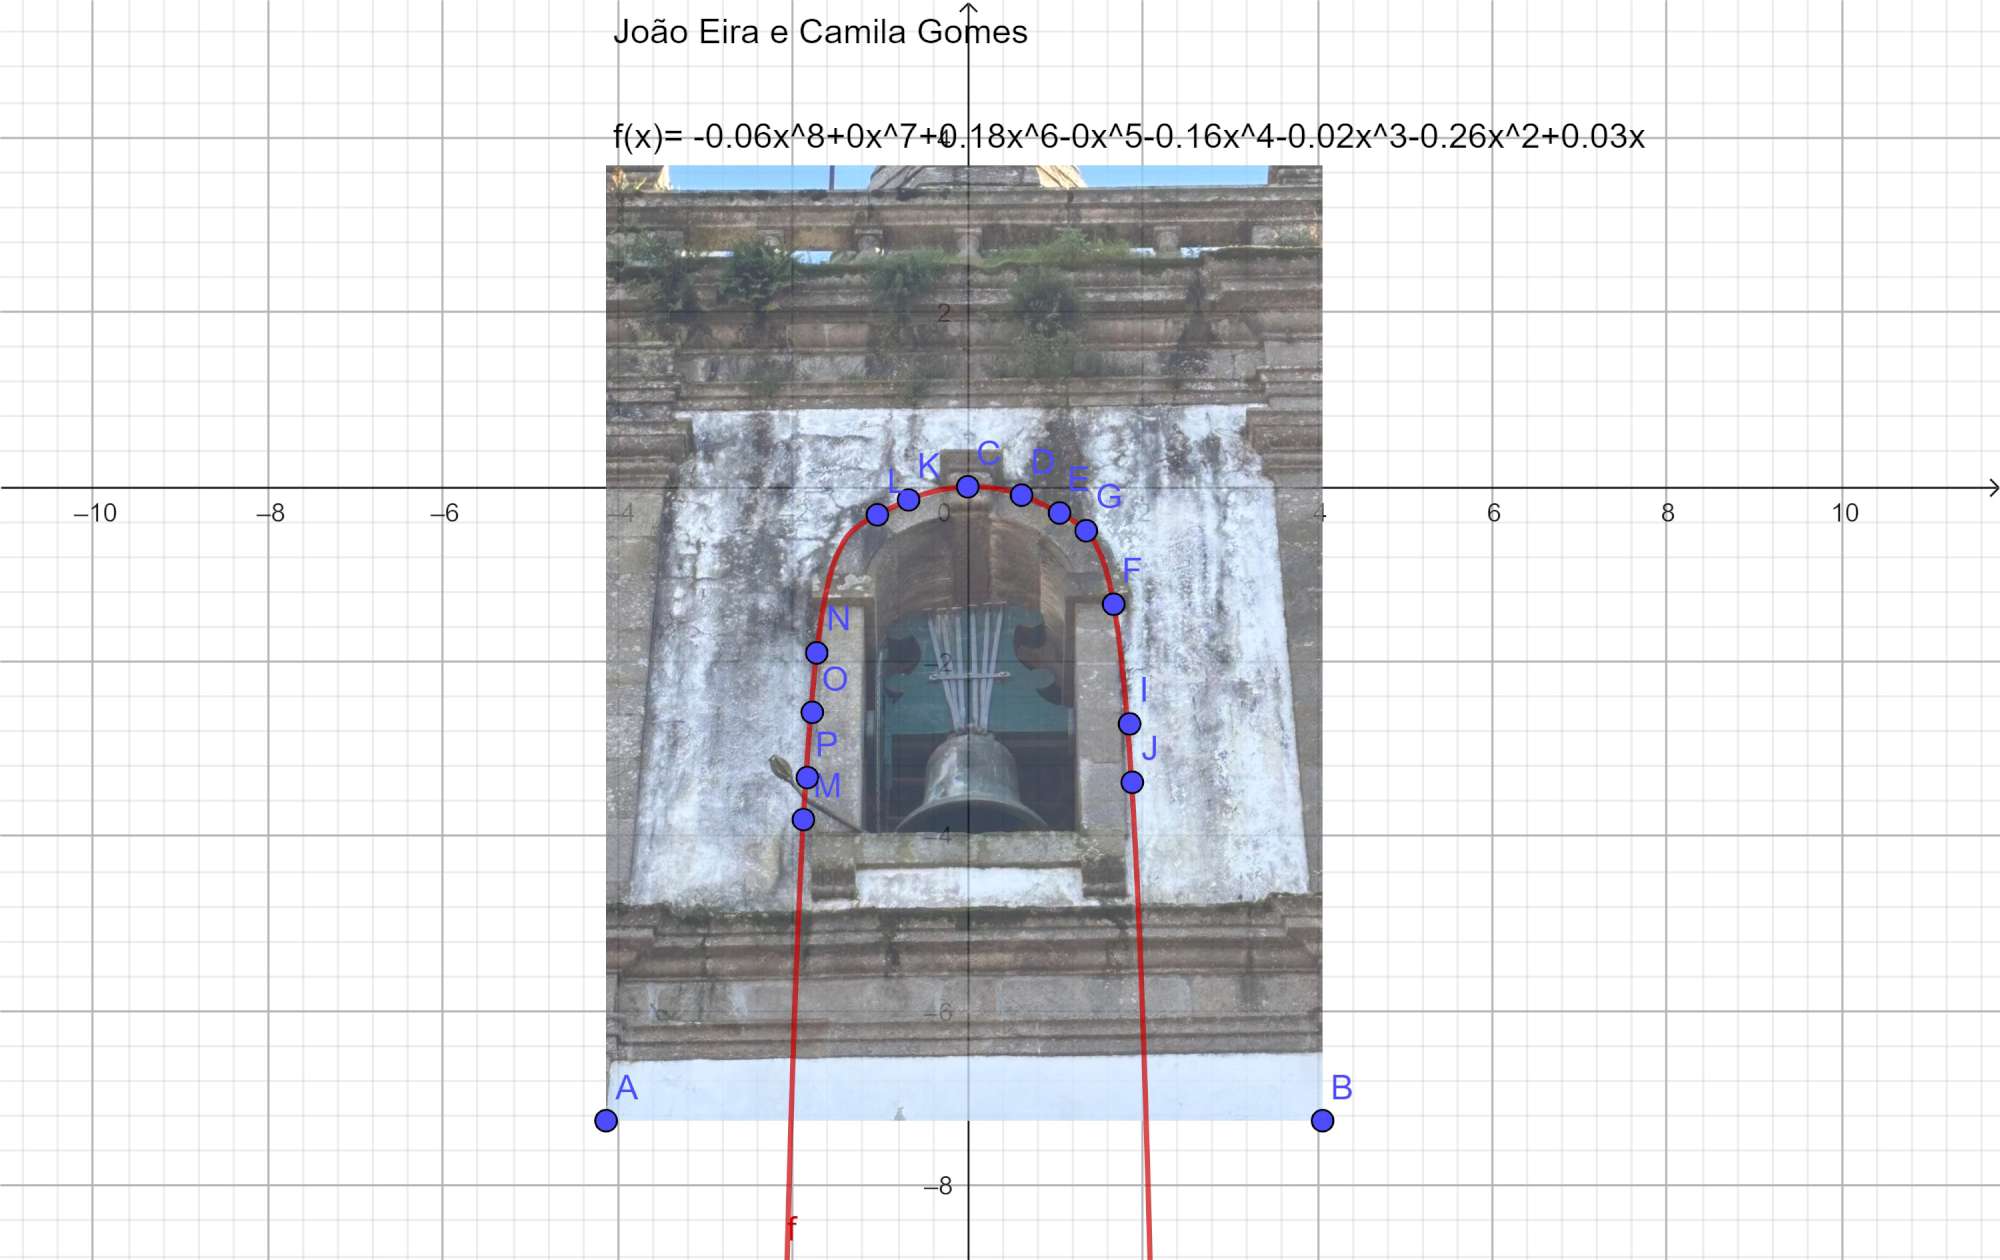Select point P on the left curve
Screen dimensions: 2000x1260
pos(807,777)
